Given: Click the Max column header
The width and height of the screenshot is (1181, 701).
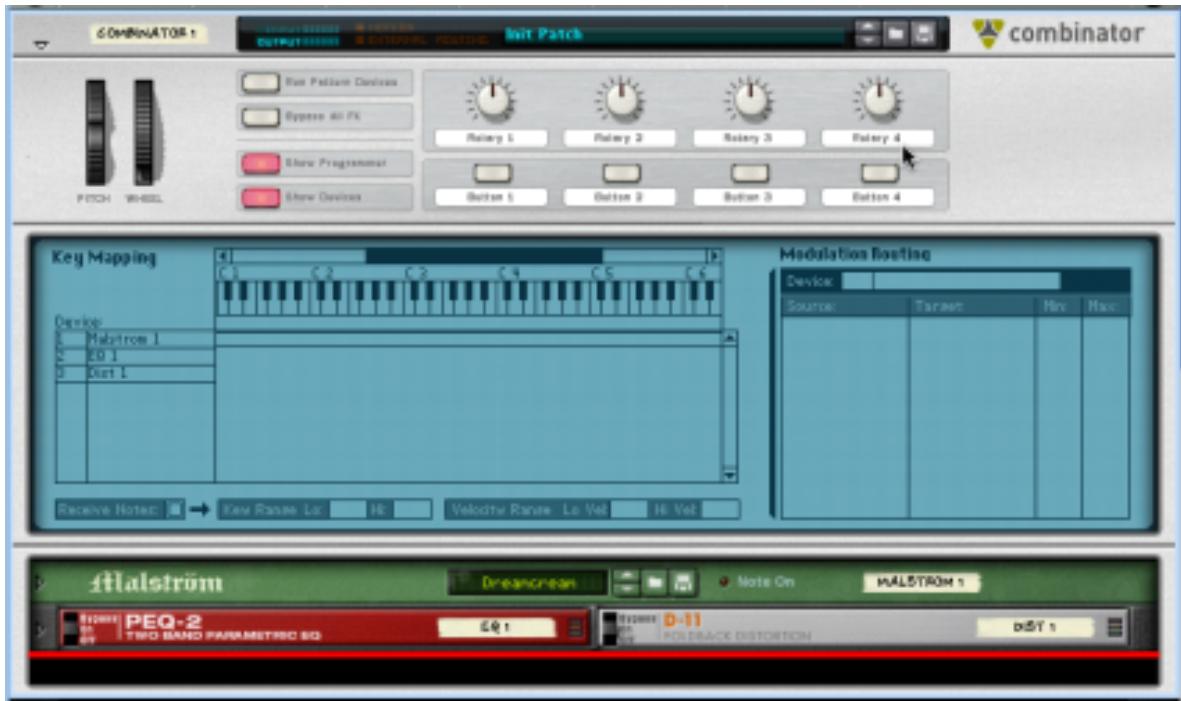Looking at the screenshot, I should (1106, 306).
